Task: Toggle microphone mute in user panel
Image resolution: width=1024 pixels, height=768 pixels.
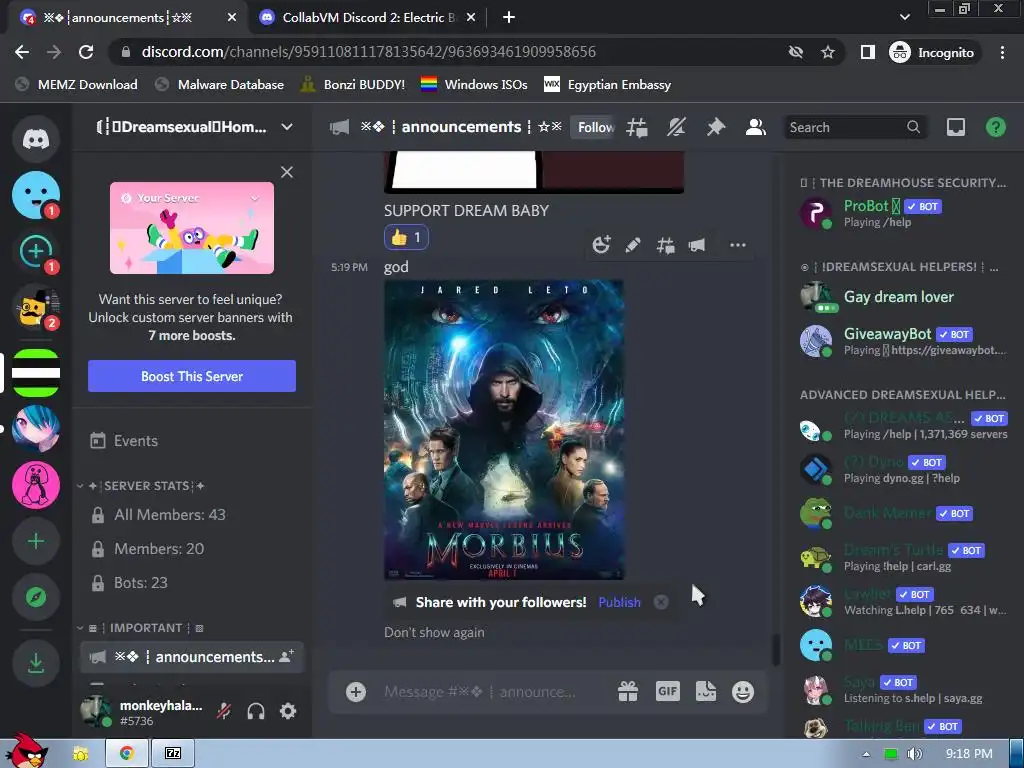Action: click(224, 711)
